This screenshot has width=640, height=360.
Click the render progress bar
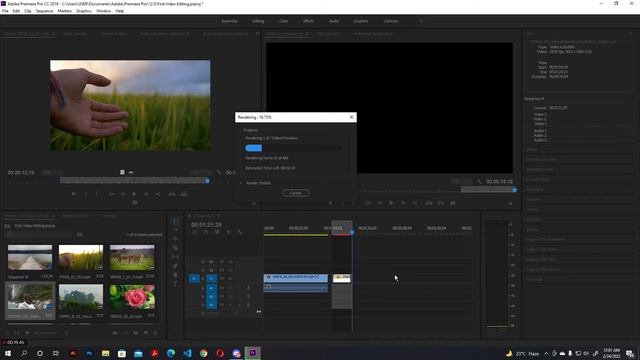point(293,148)
